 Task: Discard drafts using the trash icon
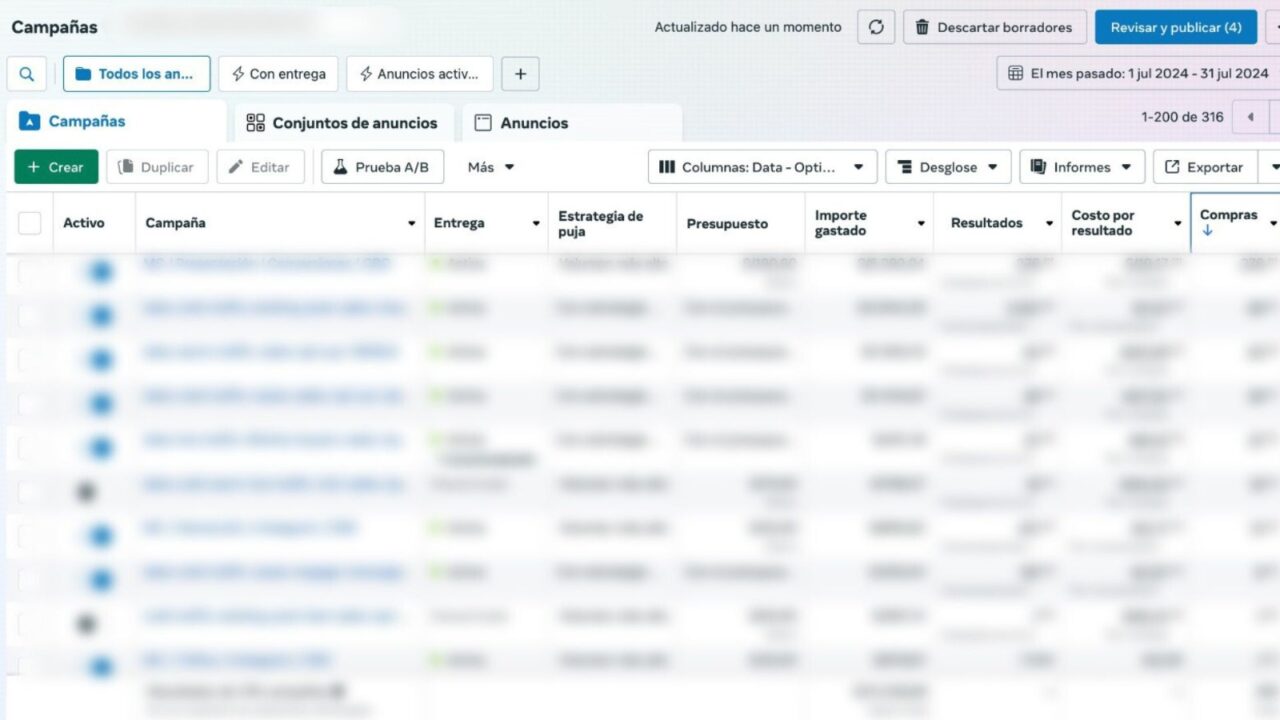(x=922, y=27)
